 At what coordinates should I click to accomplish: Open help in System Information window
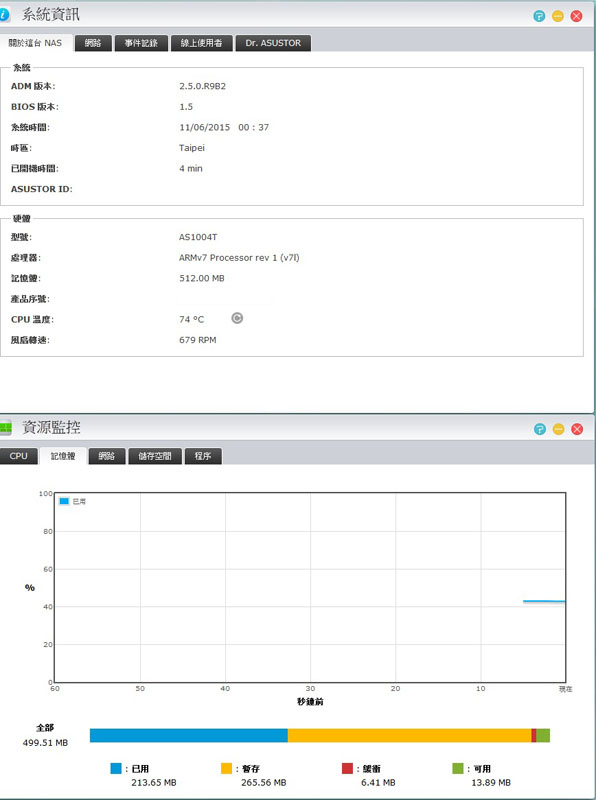coord(539,16)
